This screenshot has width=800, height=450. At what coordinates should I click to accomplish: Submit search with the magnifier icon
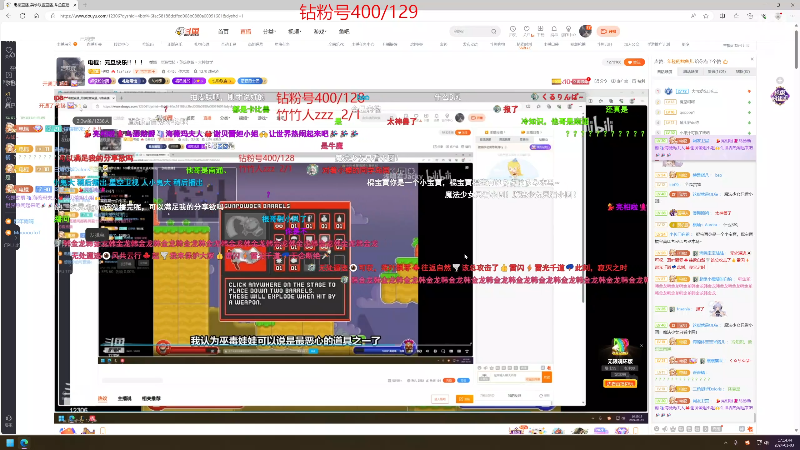click(494, 32)
